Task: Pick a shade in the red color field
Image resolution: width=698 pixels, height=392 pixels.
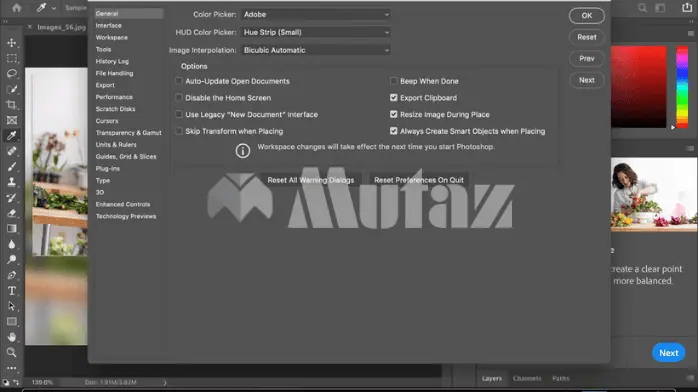Action: pos(638,87)
